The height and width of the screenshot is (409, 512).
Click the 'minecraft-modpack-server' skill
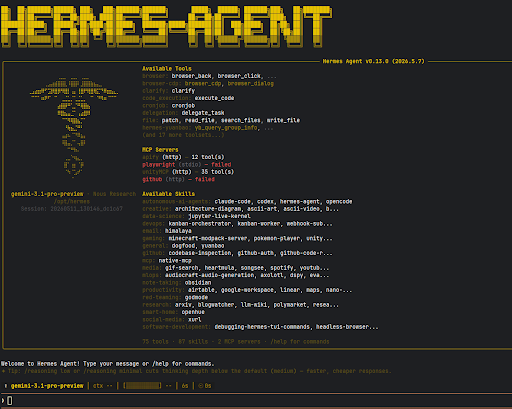coord(208,238)
